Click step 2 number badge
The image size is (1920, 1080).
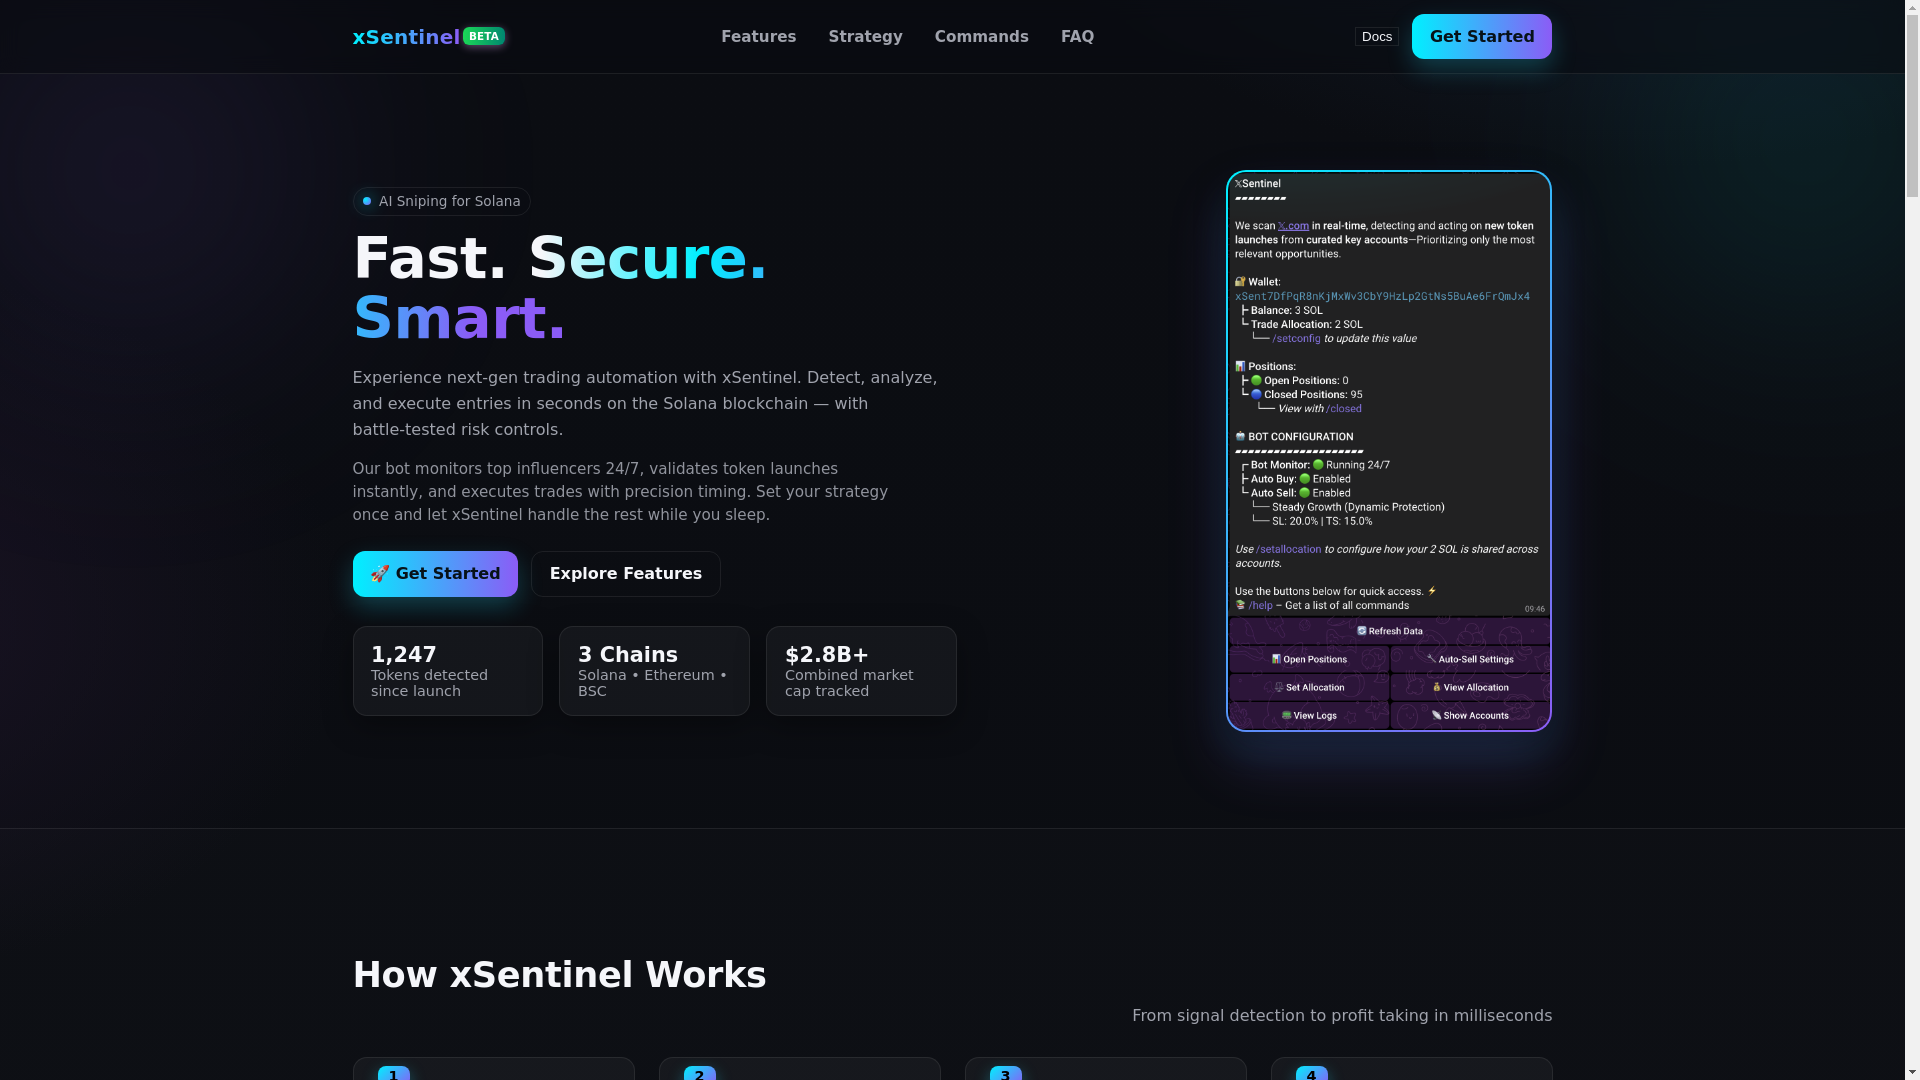tap(700, 1073)
